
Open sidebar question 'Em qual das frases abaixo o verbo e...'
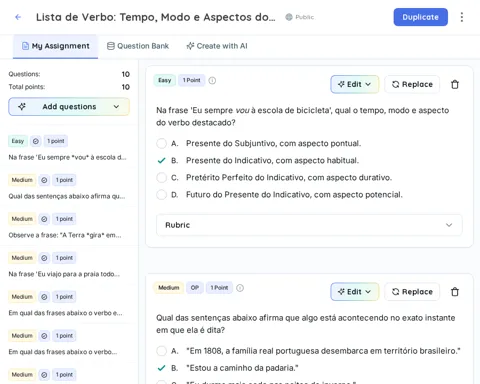point(66,313)
